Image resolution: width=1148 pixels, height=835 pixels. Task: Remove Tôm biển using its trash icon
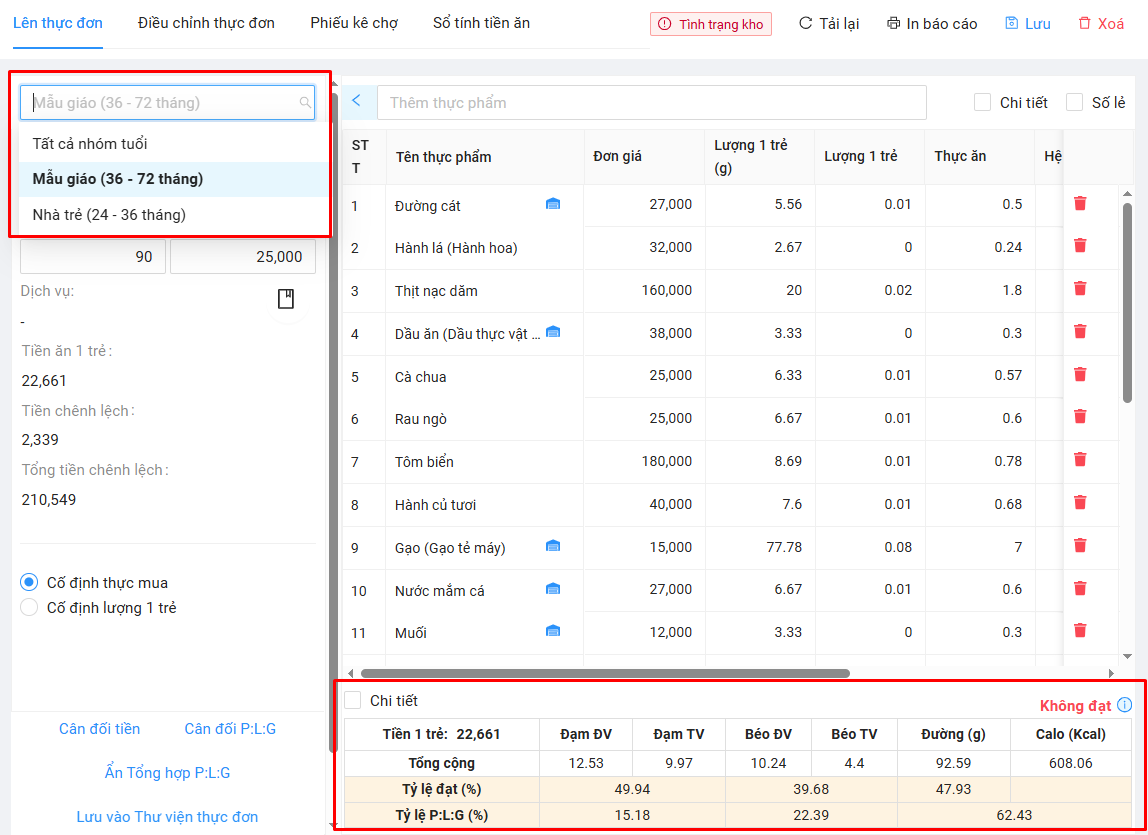point(1080,460)
